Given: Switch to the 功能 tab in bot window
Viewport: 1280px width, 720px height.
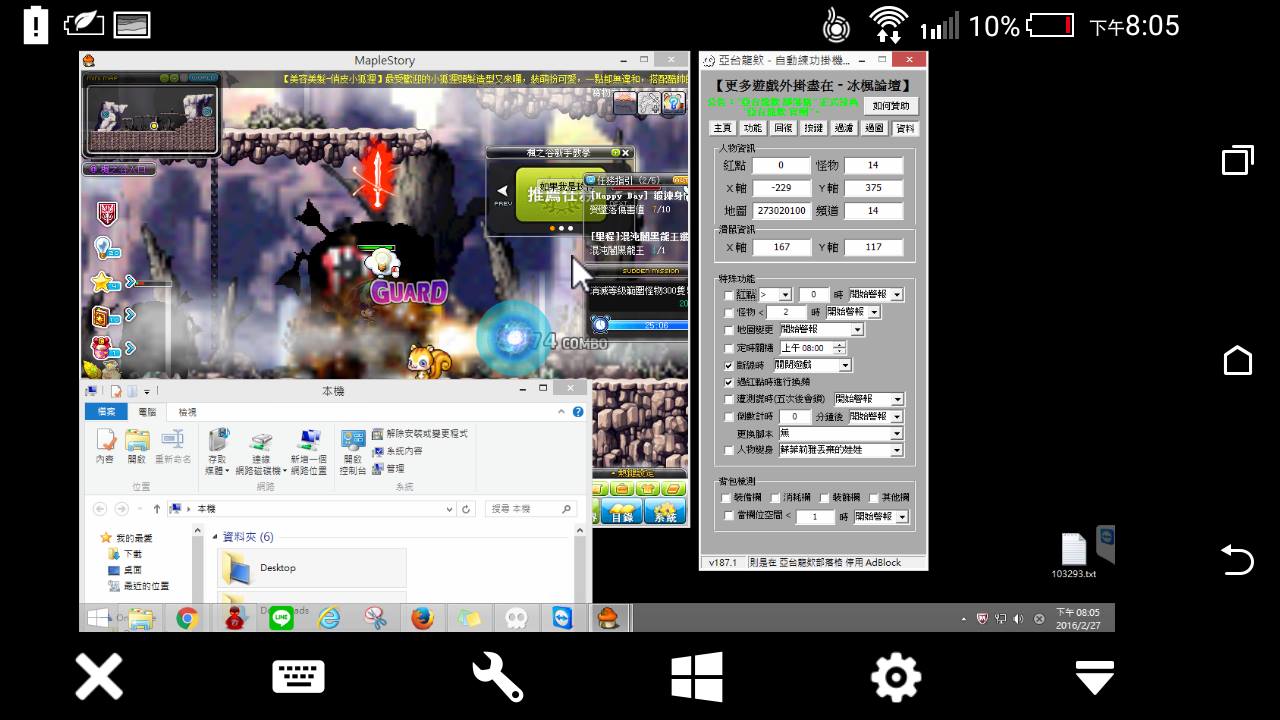Looking at the screenshot, I should coord(753,128).
